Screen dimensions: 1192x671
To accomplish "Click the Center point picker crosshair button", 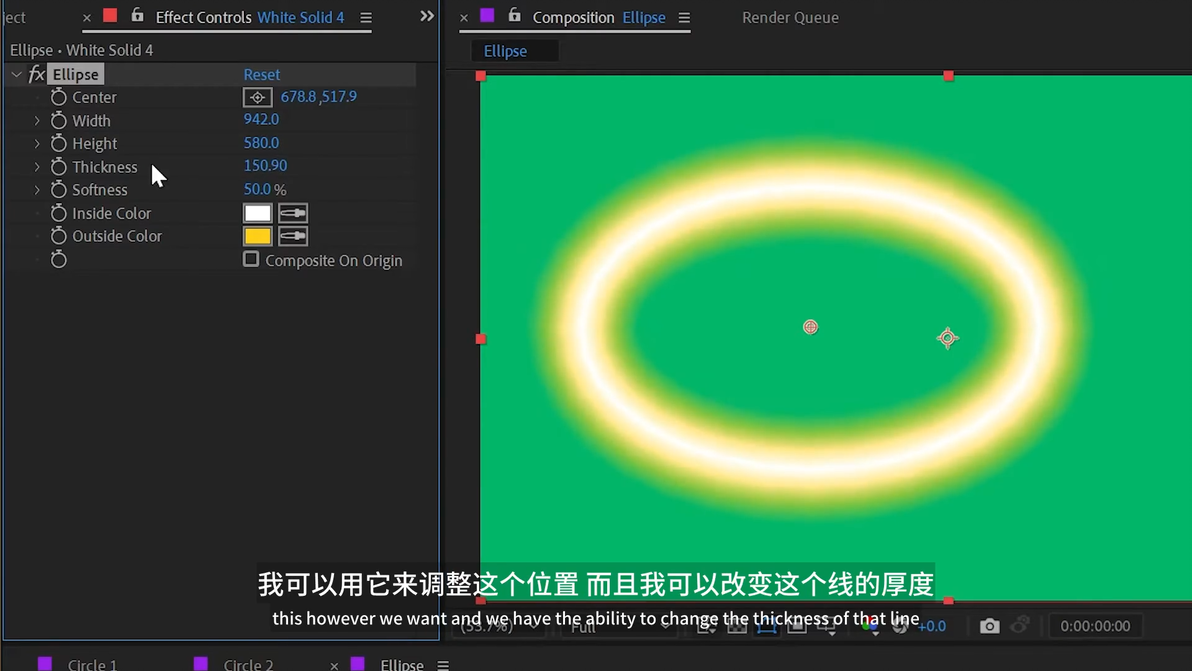I will click(258, 97).
